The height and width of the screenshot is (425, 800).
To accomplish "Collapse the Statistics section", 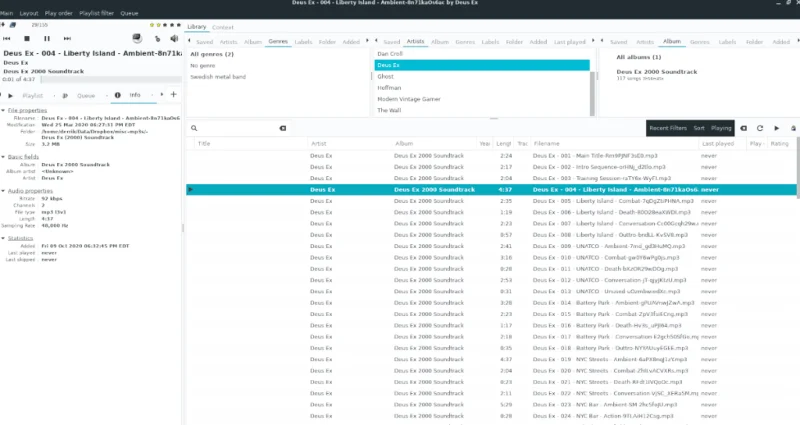I will tap(3, 238).
